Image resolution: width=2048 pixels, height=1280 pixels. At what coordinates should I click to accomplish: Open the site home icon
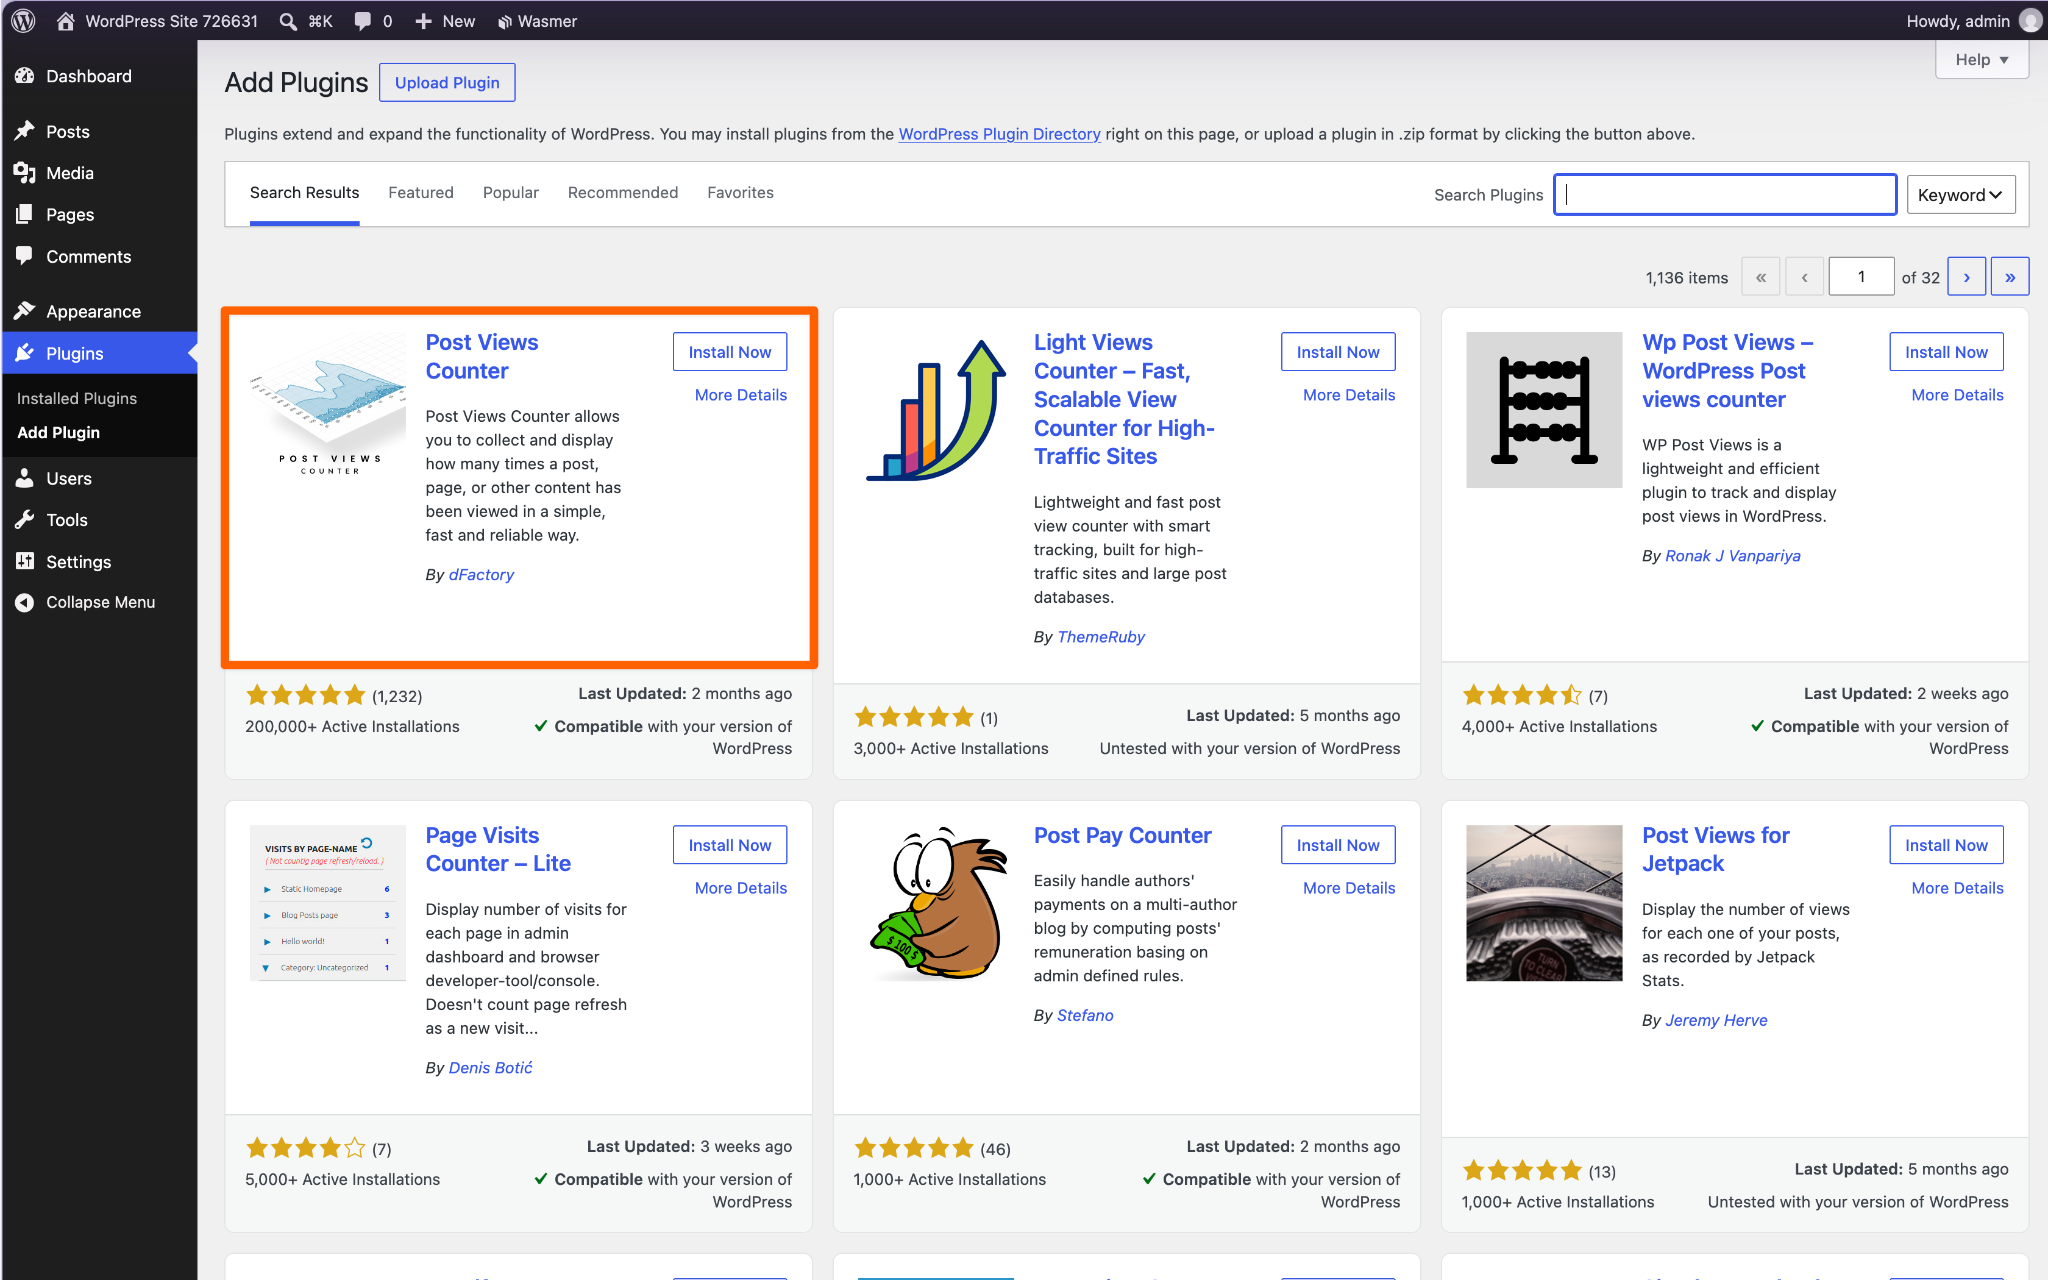tap(66, 21)
